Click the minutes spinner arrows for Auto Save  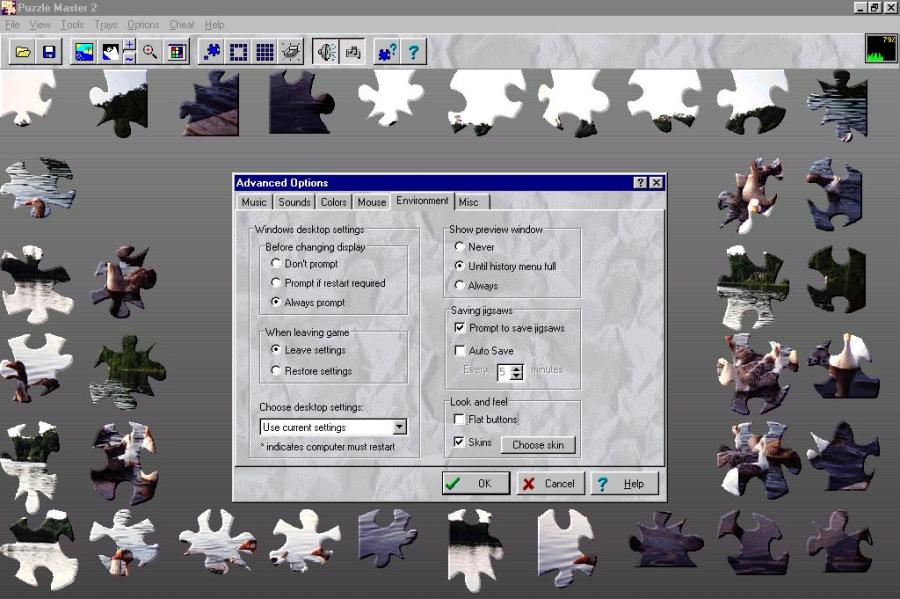[x=516, y=371]
